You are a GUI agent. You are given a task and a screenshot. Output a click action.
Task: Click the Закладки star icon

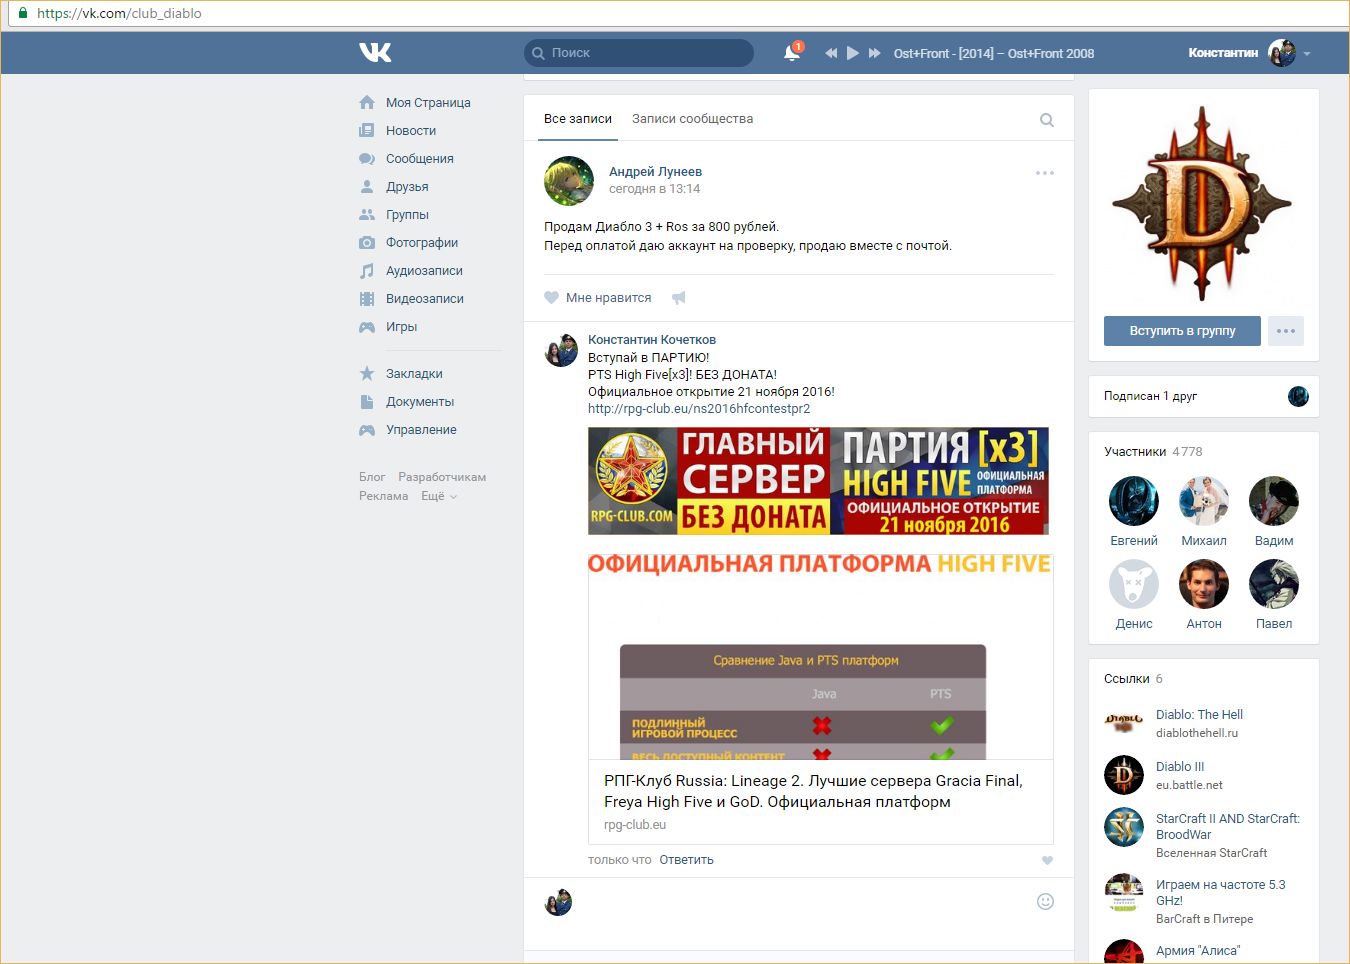click(367, 373)
